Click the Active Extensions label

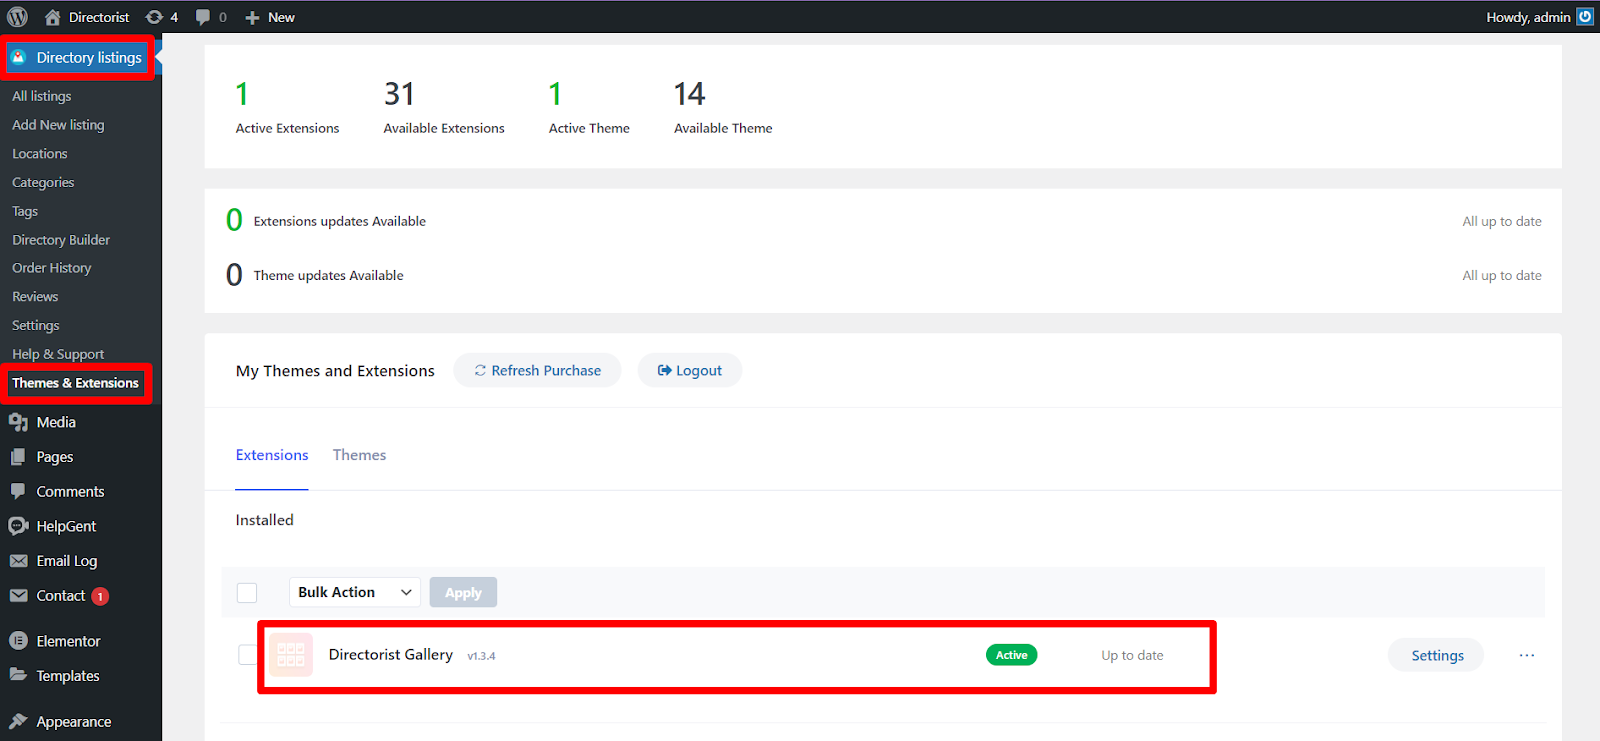click(287, 128)
